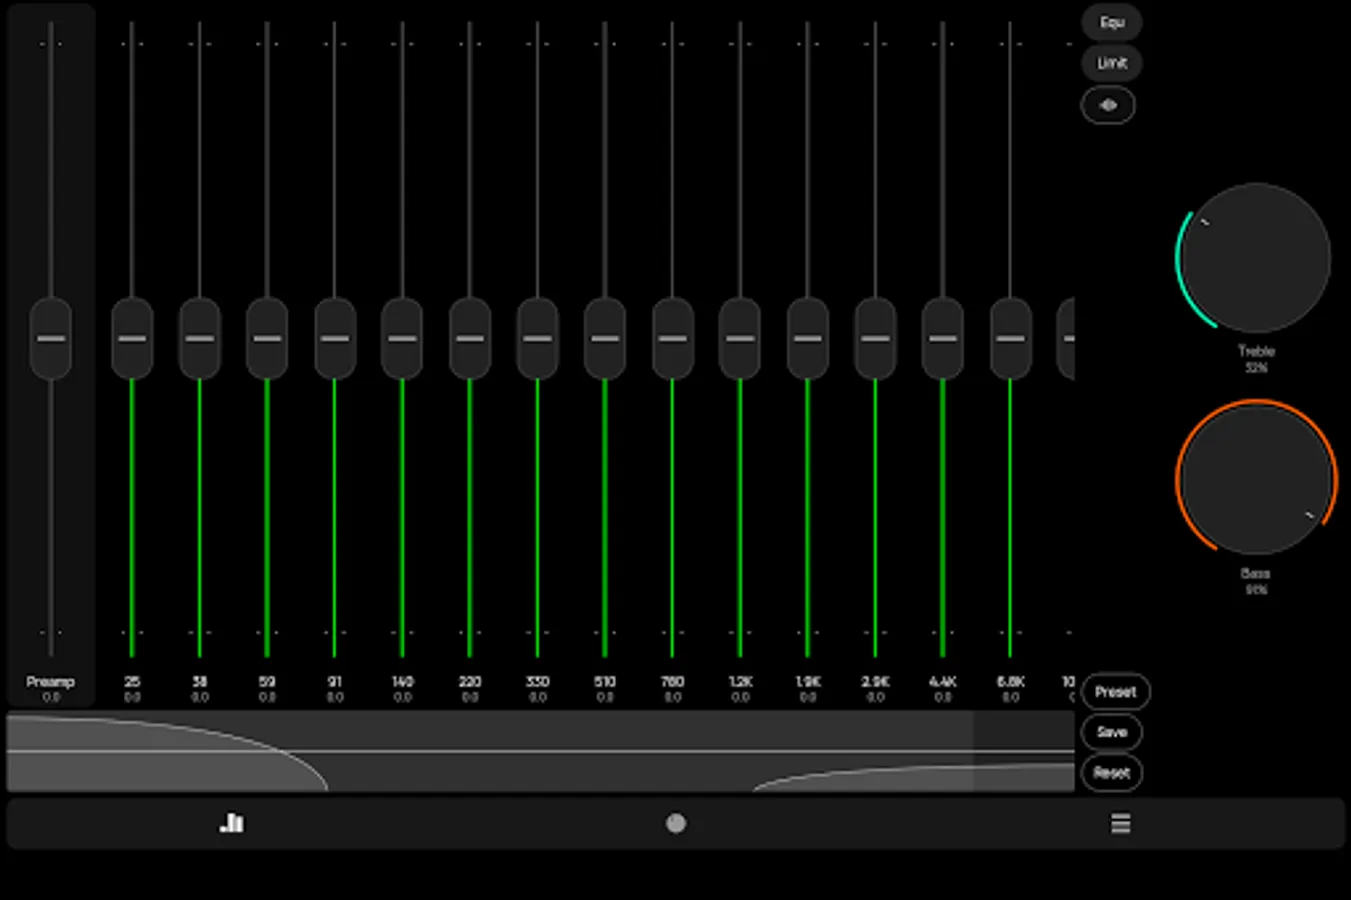Click the frequency response graph at the bottom

pos(540,750)
